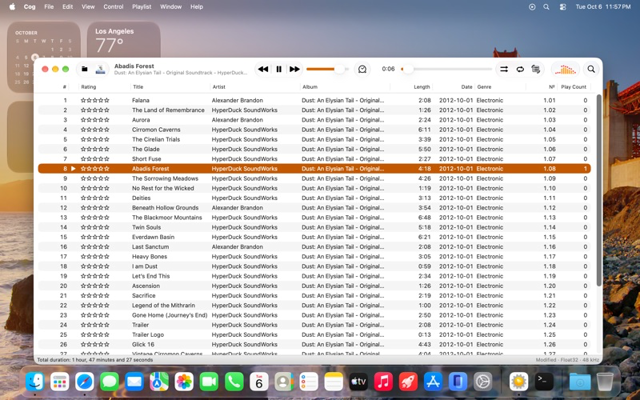The height and width of the screenshot is (400, 640).
Task: Sort playlist by the Play Count header
Action: 573,87
